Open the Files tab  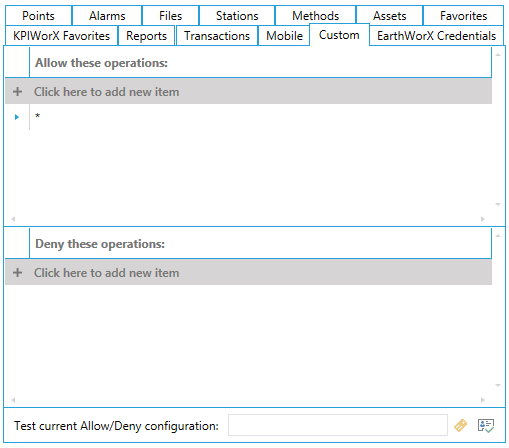coord(170,16)
